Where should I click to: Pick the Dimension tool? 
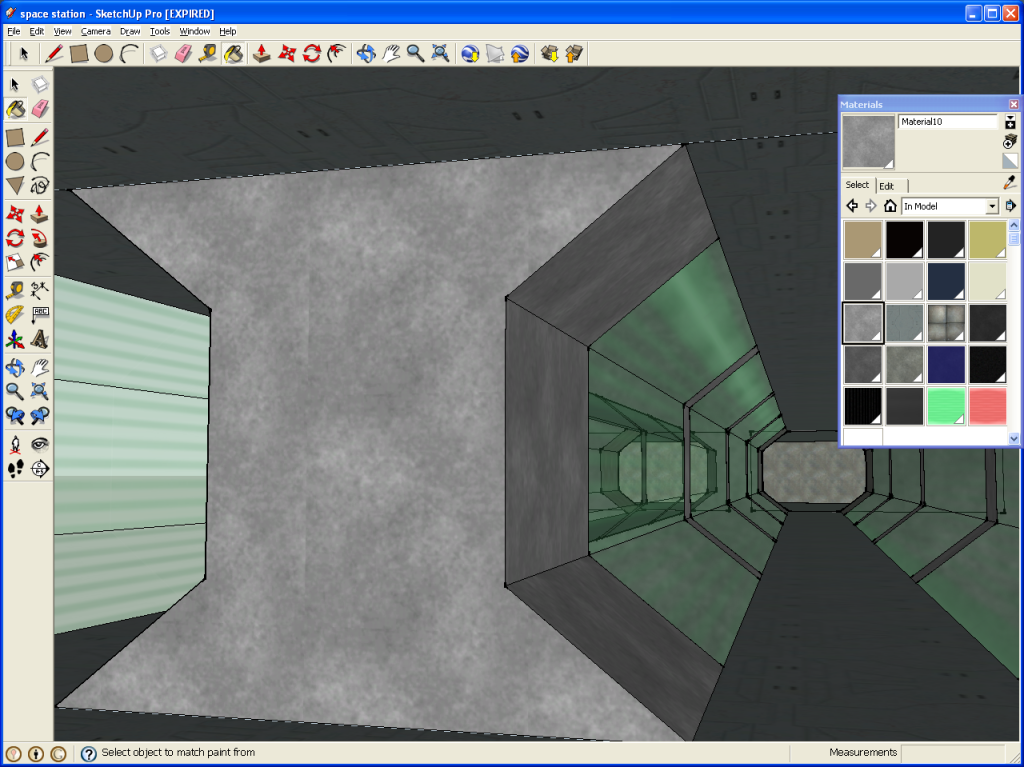40,289
